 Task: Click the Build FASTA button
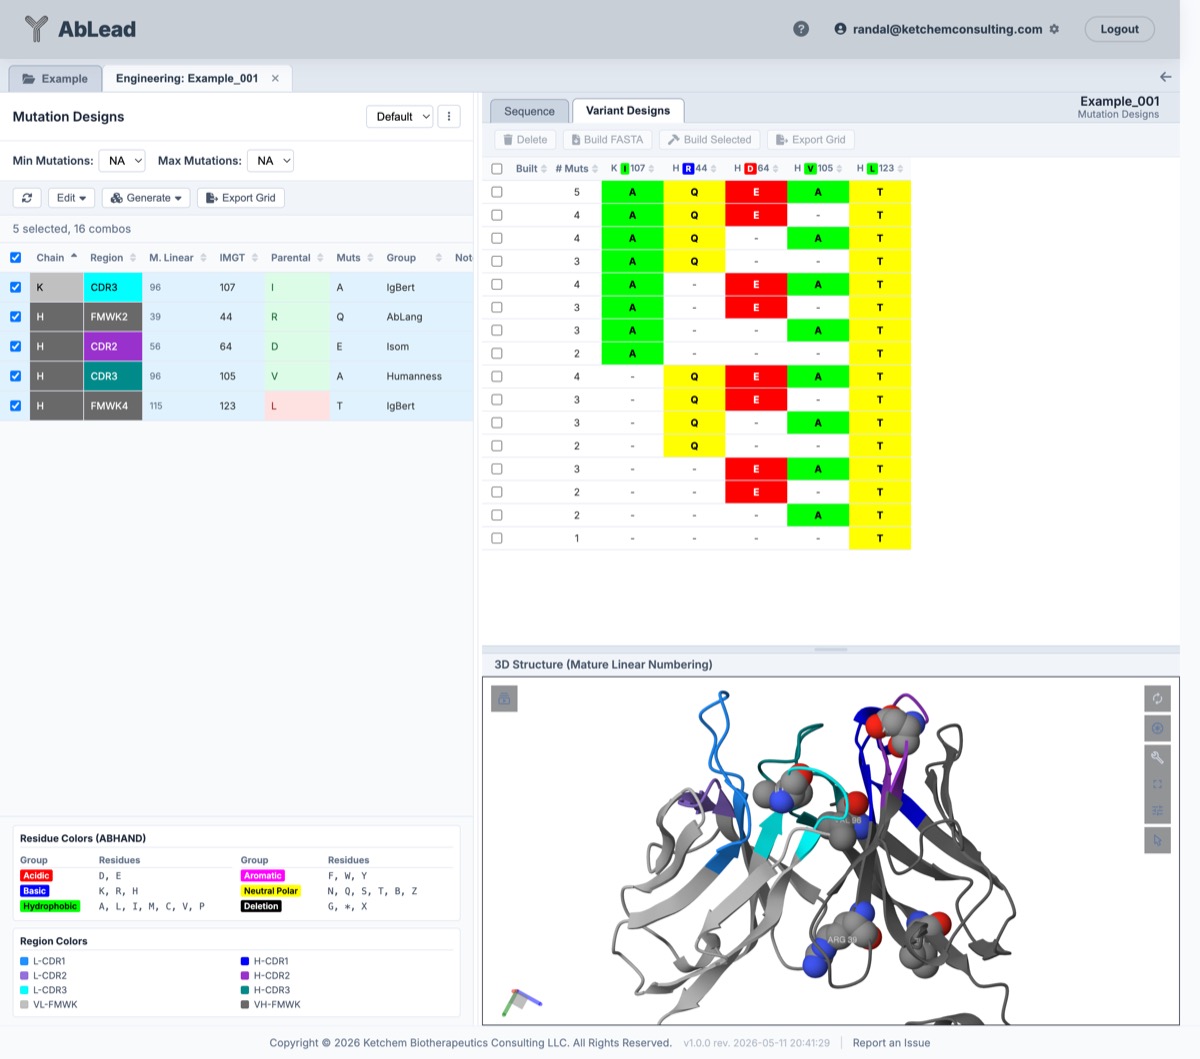coord(607,140)
